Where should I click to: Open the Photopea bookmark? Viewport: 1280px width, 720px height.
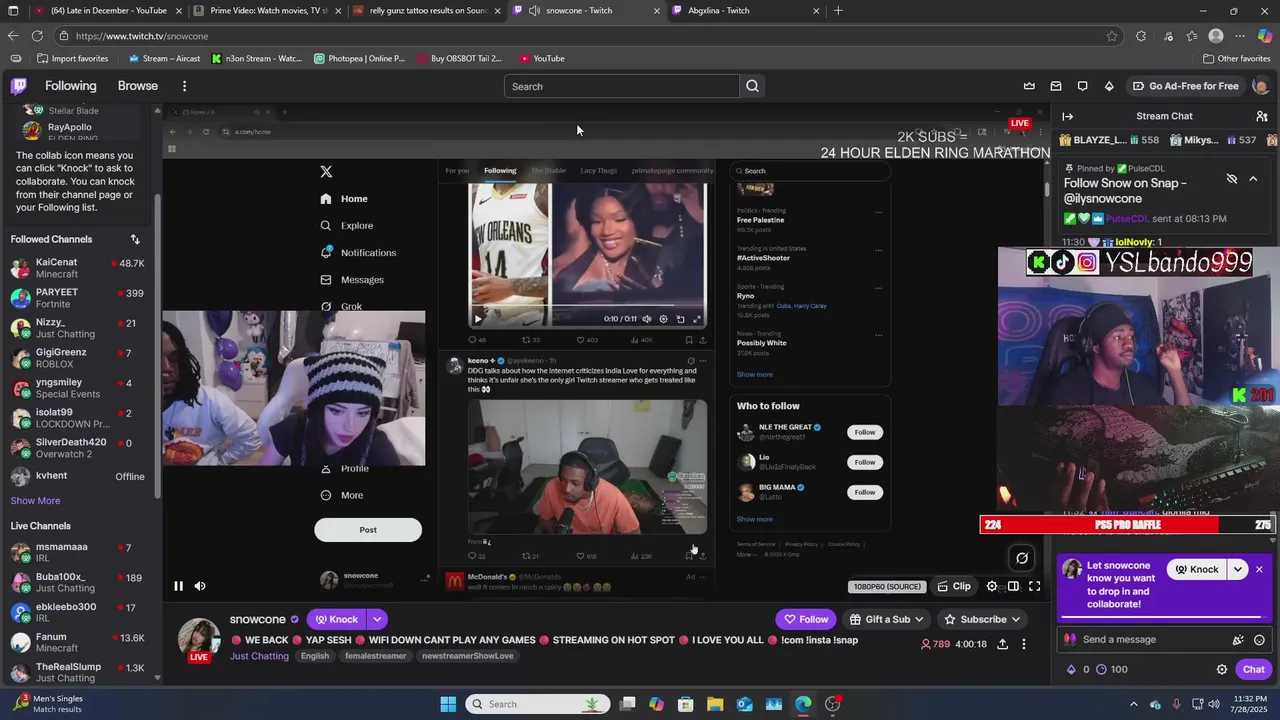[x=360, y=58]
